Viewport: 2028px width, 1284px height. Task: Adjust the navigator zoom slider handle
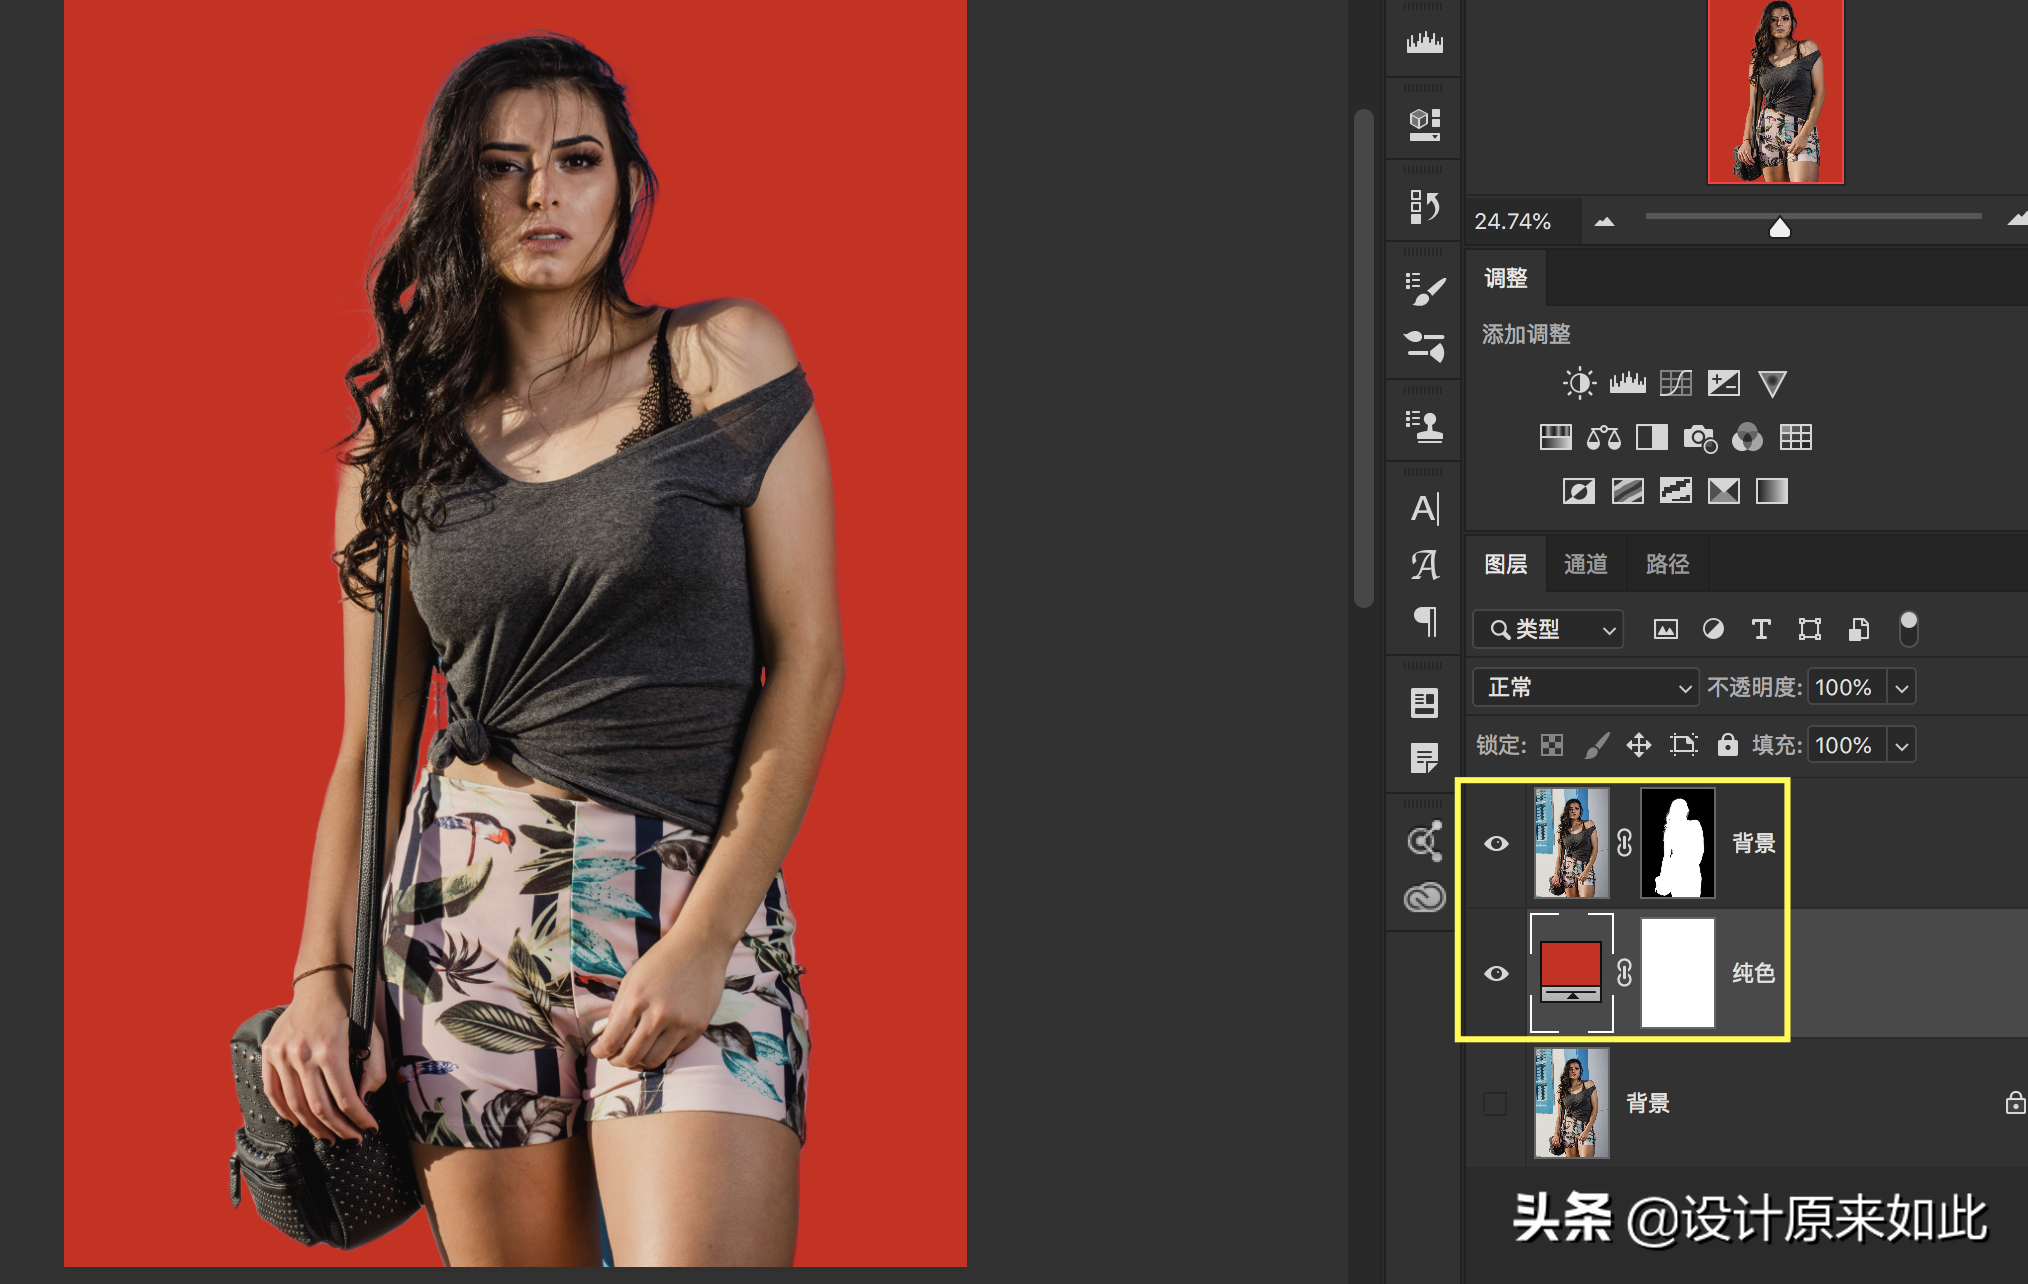pyautogui.click(x=1779, y=228)
